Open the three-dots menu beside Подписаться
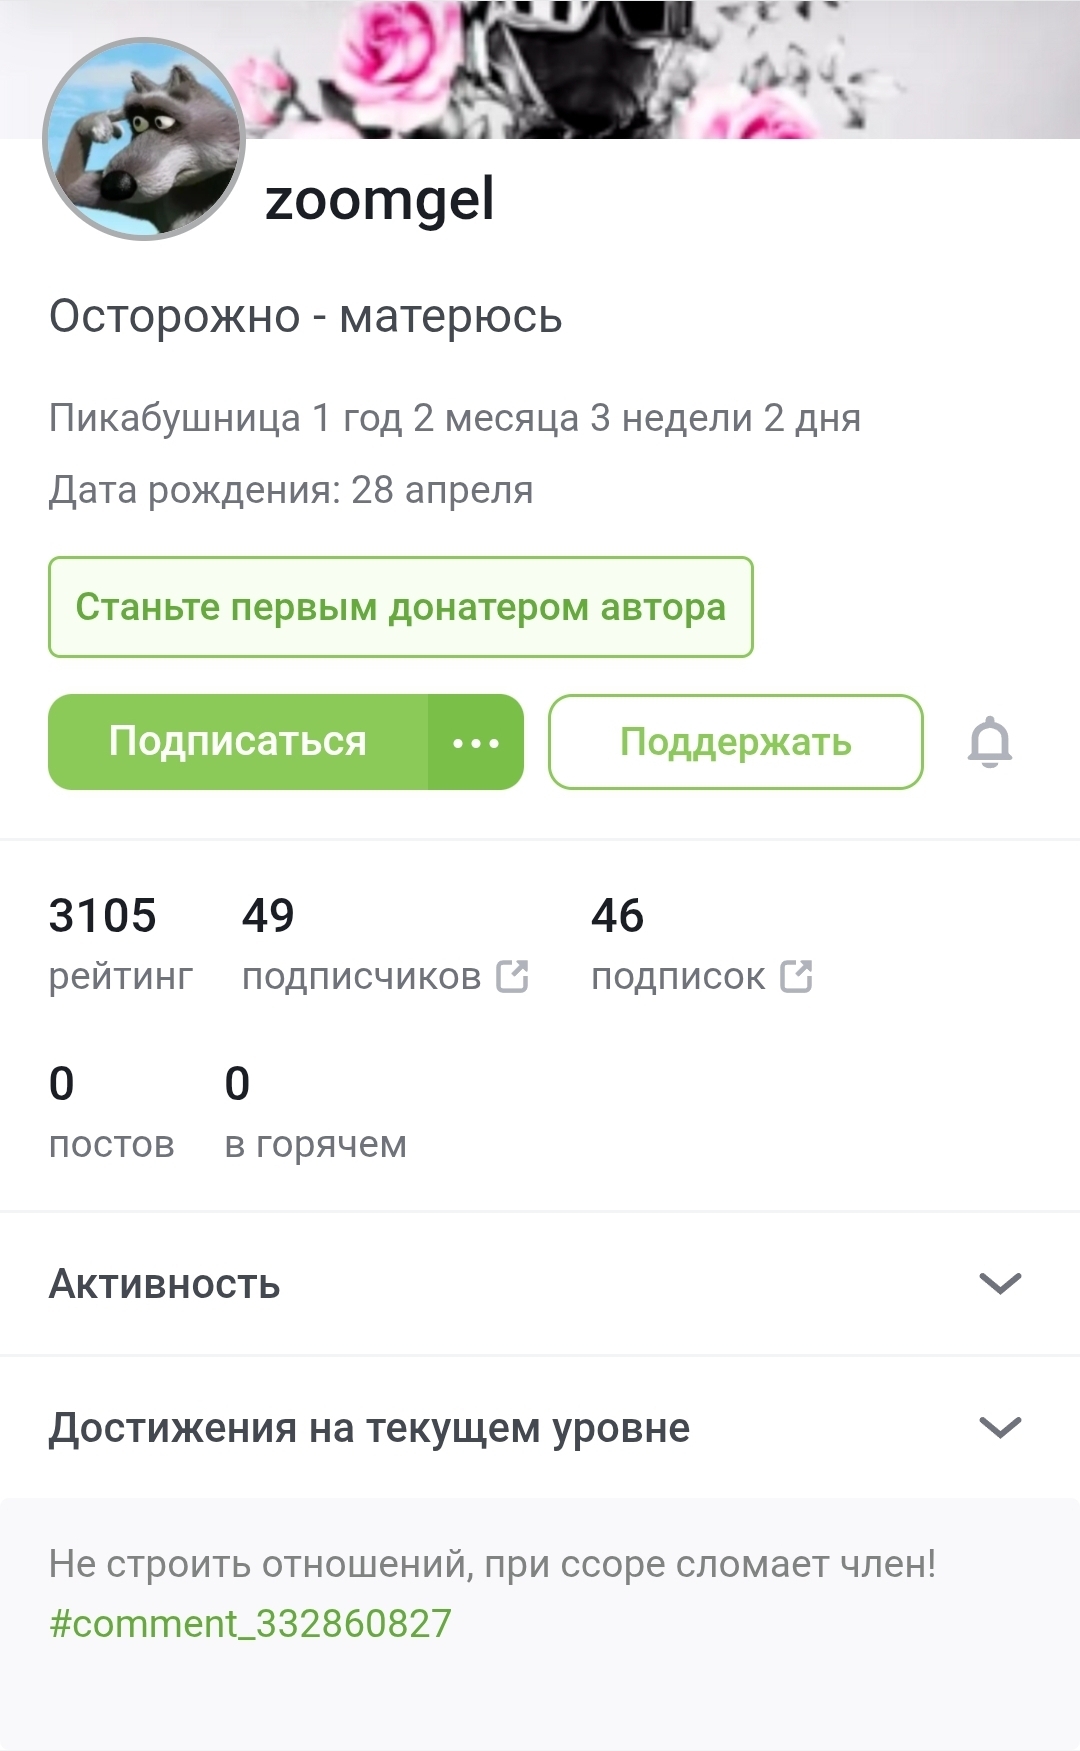 click(476, 743)
